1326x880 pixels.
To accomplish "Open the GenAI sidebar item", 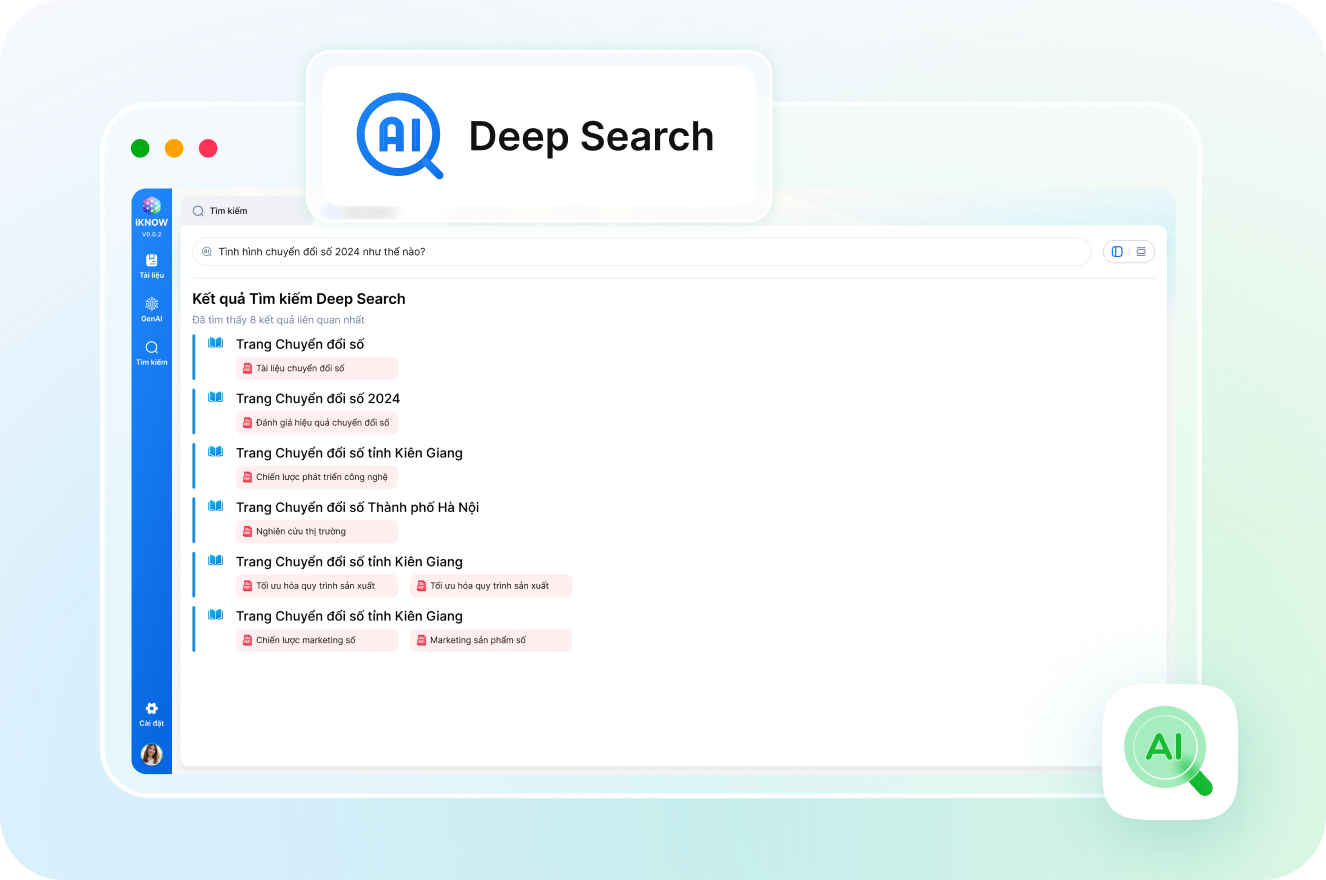I will pyautogui.click(x=151, y=309).
